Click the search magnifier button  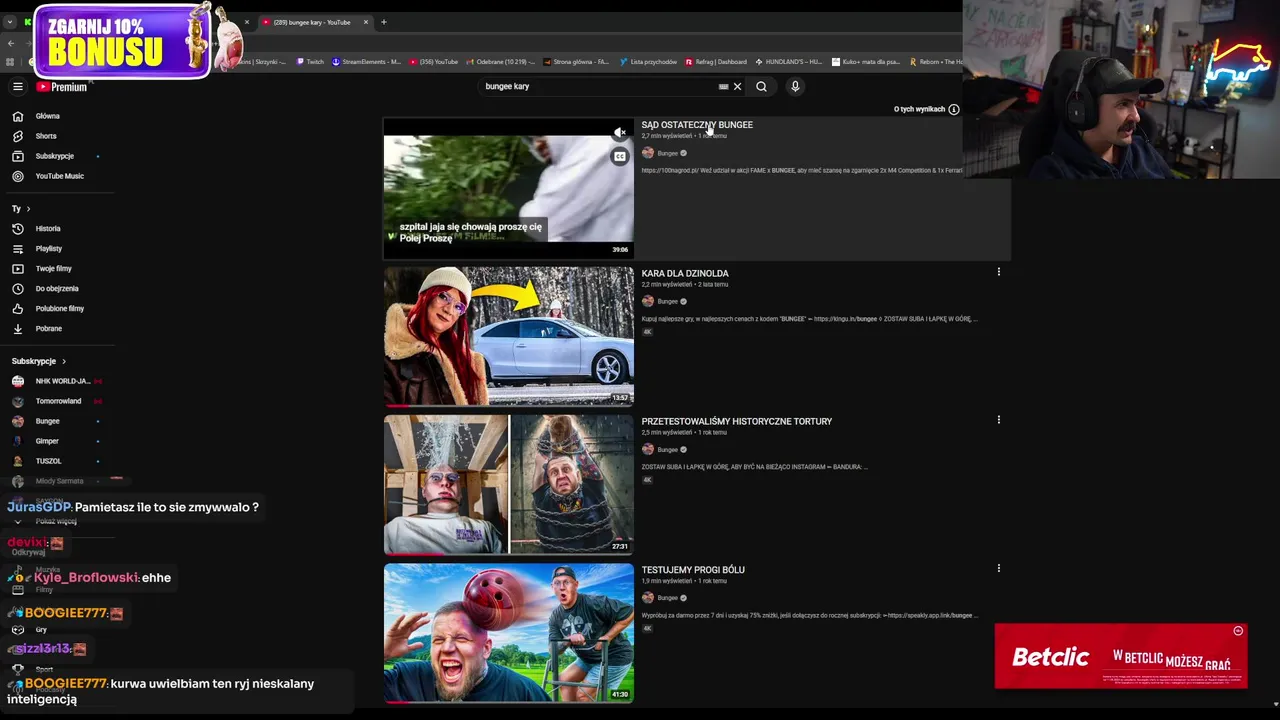[761, 87]
